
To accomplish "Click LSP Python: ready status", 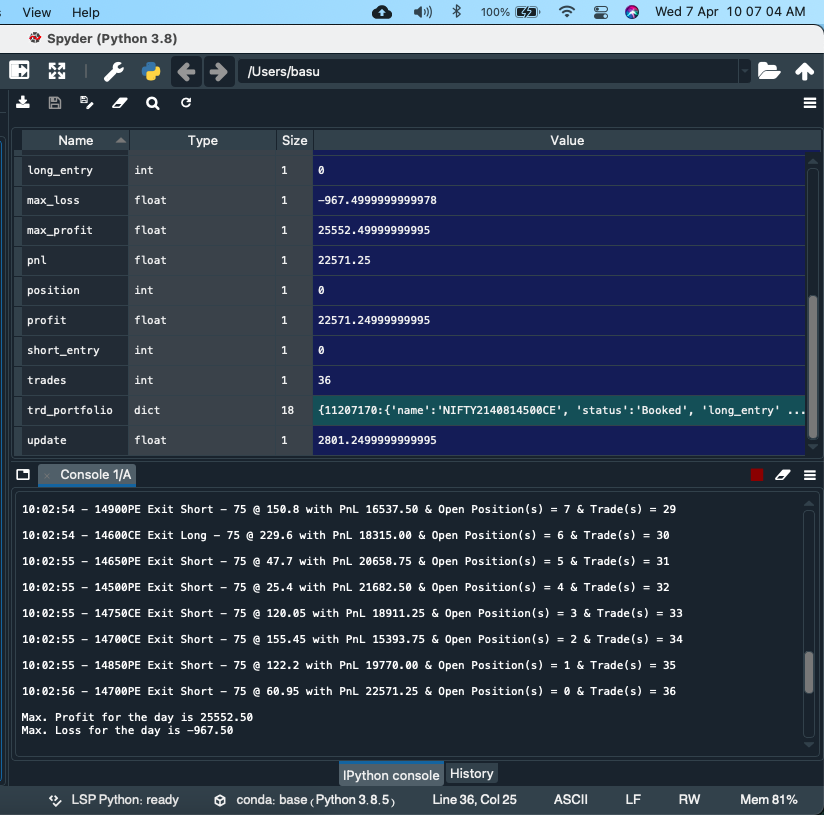I will point(115,800).
